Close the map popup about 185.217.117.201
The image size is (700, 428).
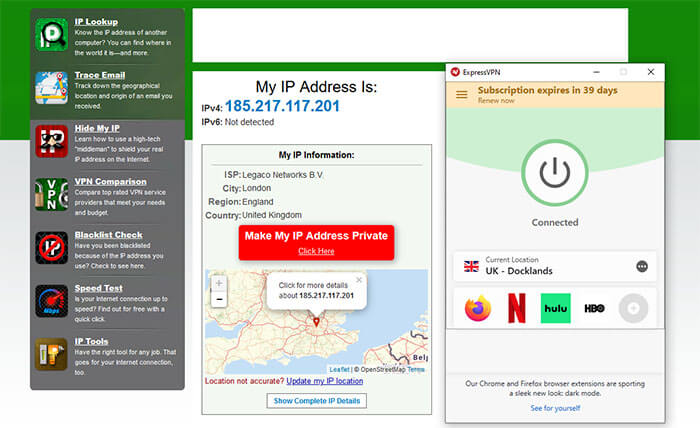pos(359,280)
